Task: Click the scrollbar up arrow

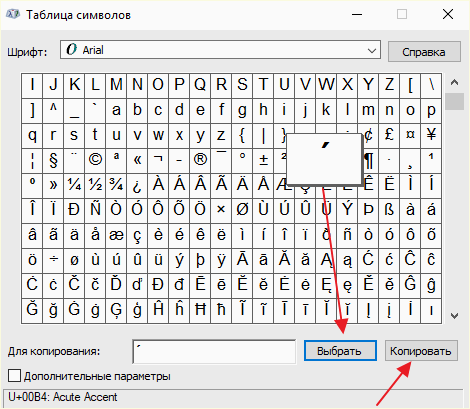Action: click(x=454, y=82)
